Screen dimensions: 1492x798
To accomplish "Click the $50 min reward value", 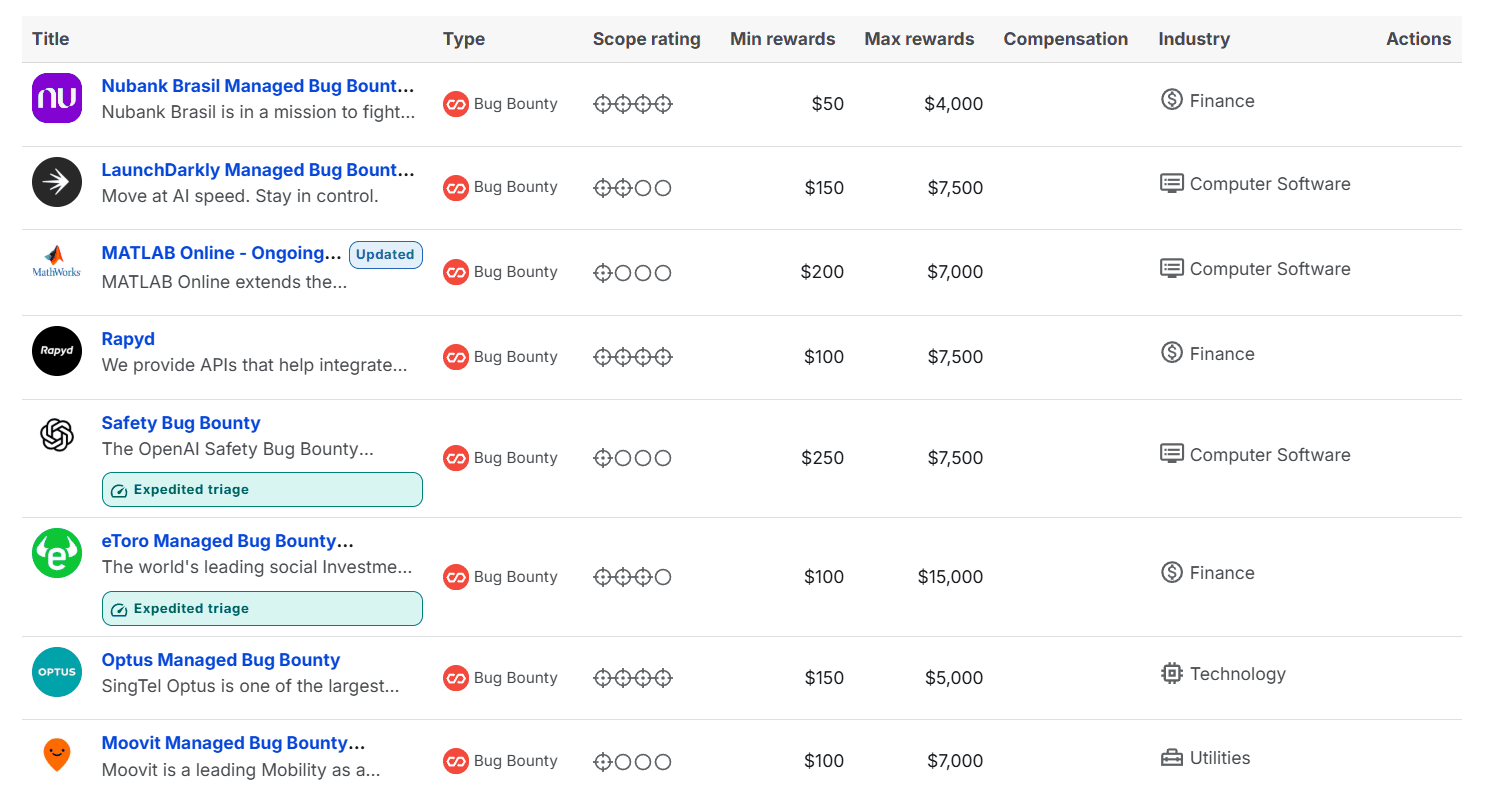I will click(828, 104).
